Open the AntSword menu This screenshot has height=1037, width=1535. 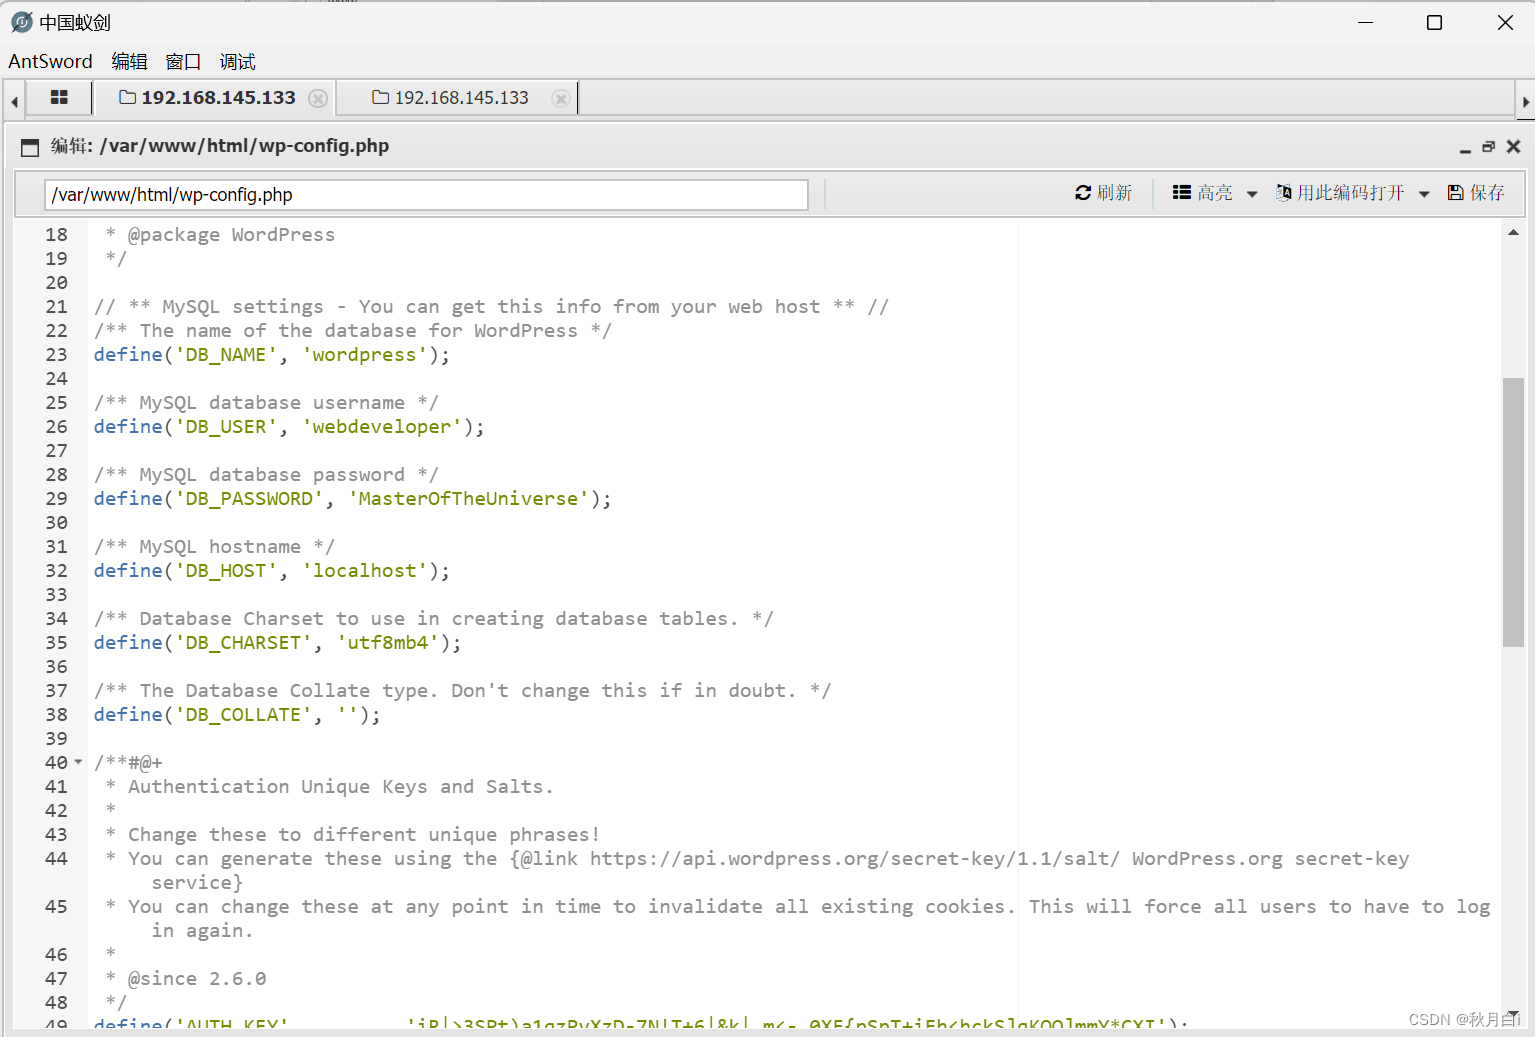[49, 61]
